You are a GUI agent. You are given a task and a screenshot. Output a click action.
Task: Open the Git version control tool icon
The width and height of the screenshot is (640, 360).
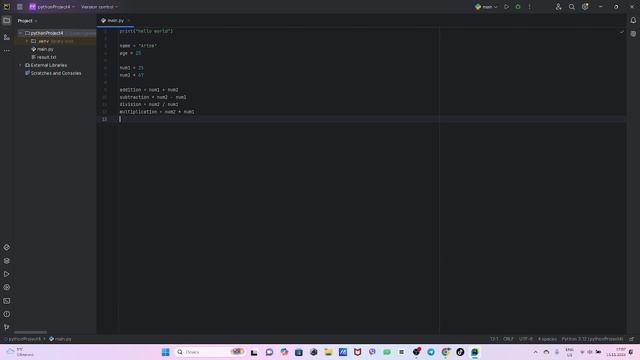click(x=7, y=327)
